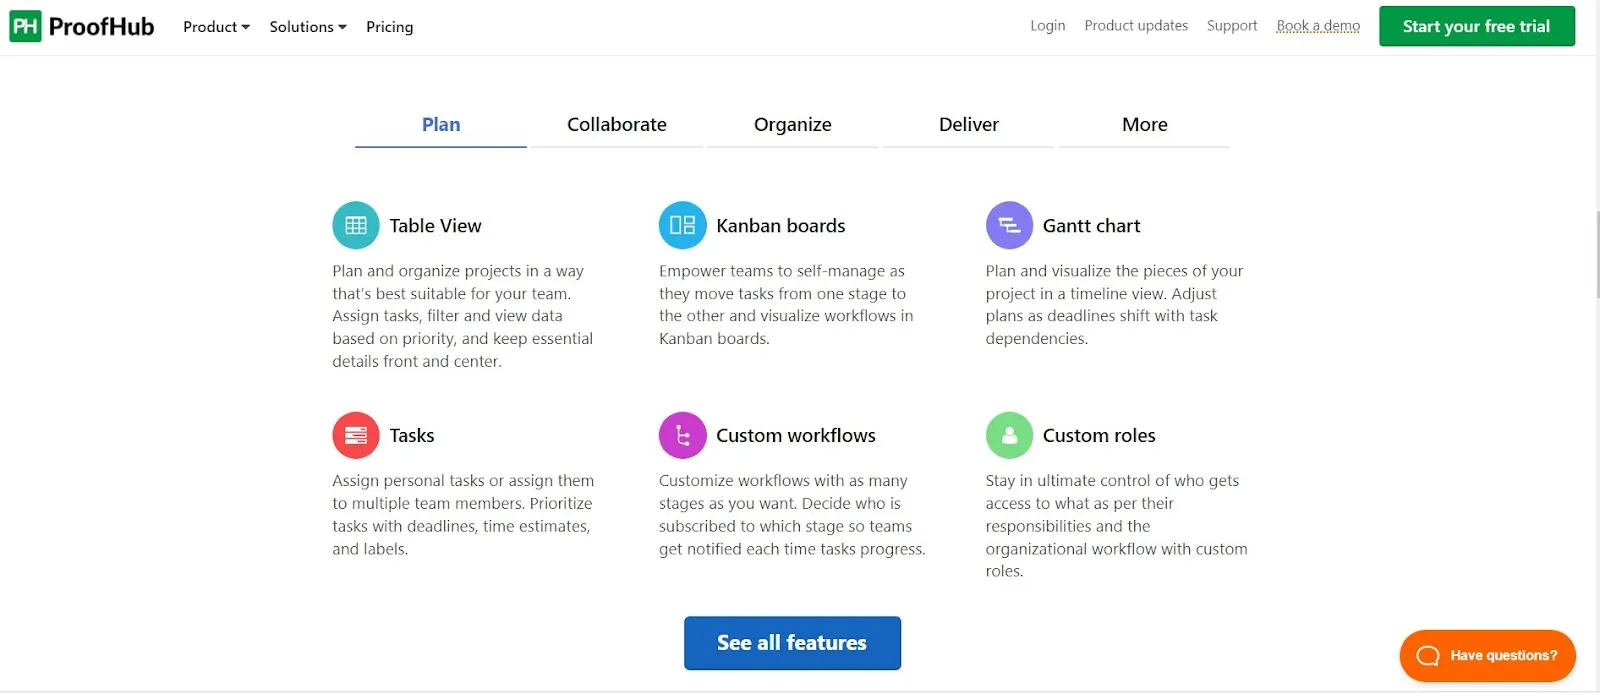Switch to the Collaborate tab
This screenshot has width=1600, height=694.
pyautogui.click(x=617, y=124)
